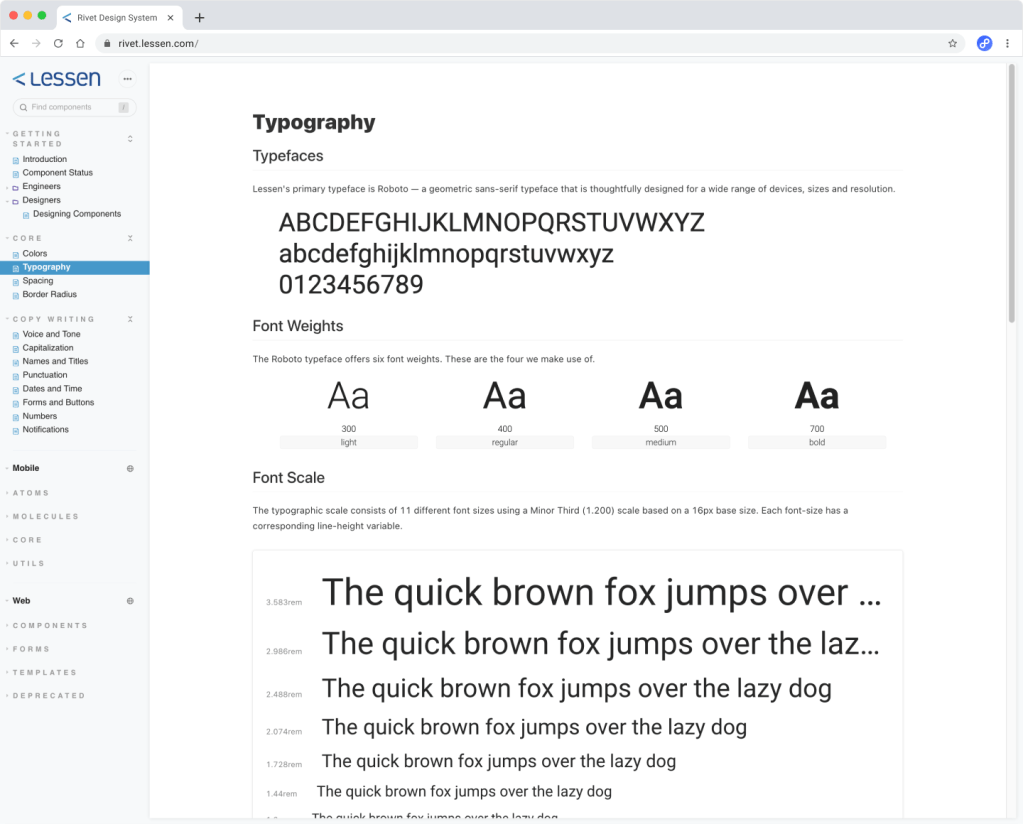Expand the Web Components section
1023x824 pixels.
[x=50, y=625]
